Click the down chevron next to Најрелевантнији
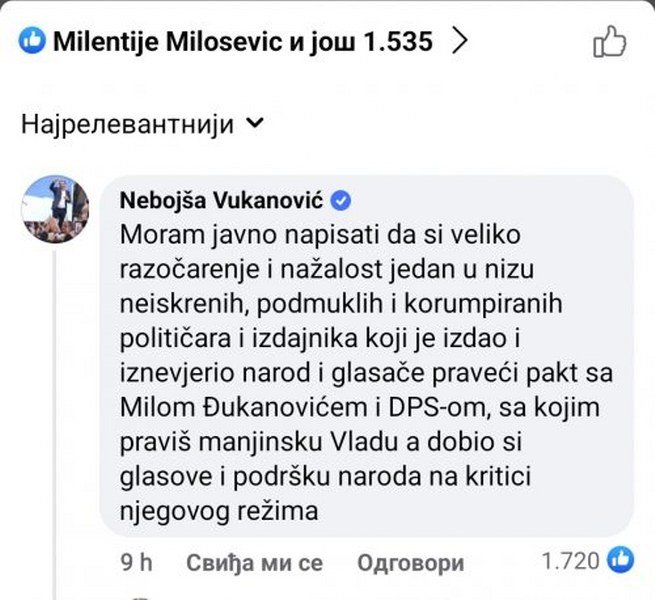The width and height of the screenshot is (655, 600). pos(254,124)
